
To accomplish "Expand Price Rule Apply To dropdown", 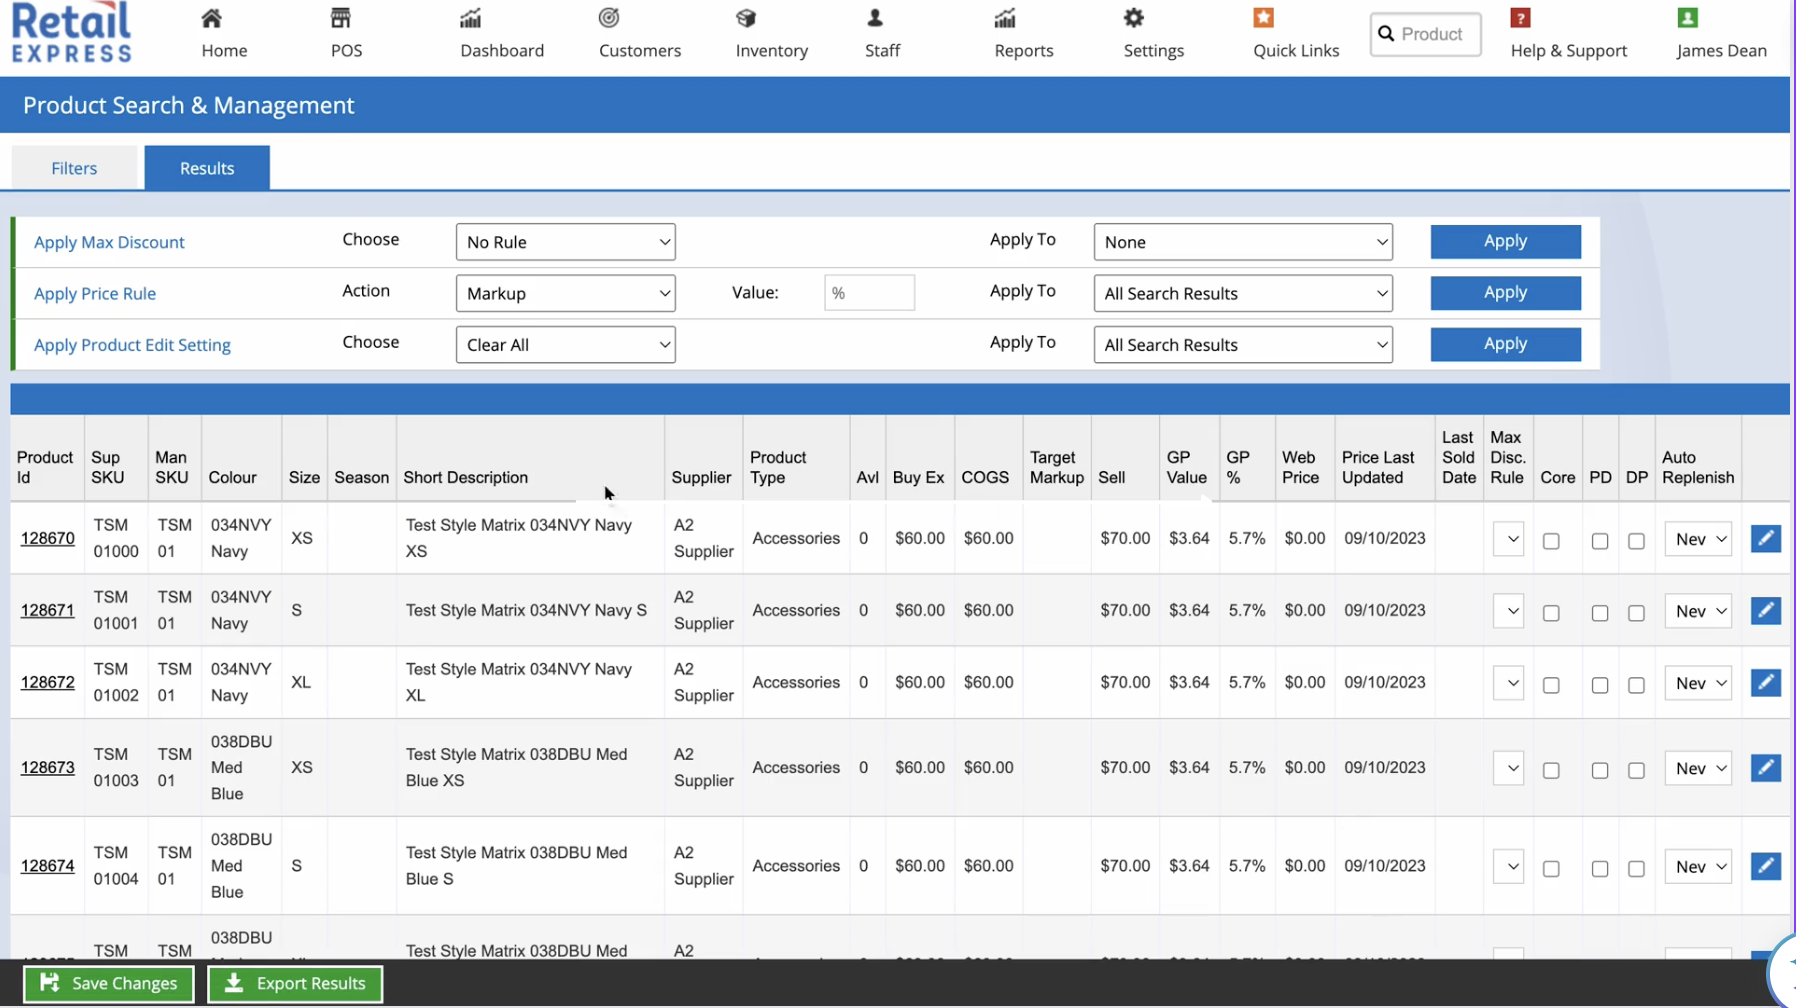I will coord(1243,293).
